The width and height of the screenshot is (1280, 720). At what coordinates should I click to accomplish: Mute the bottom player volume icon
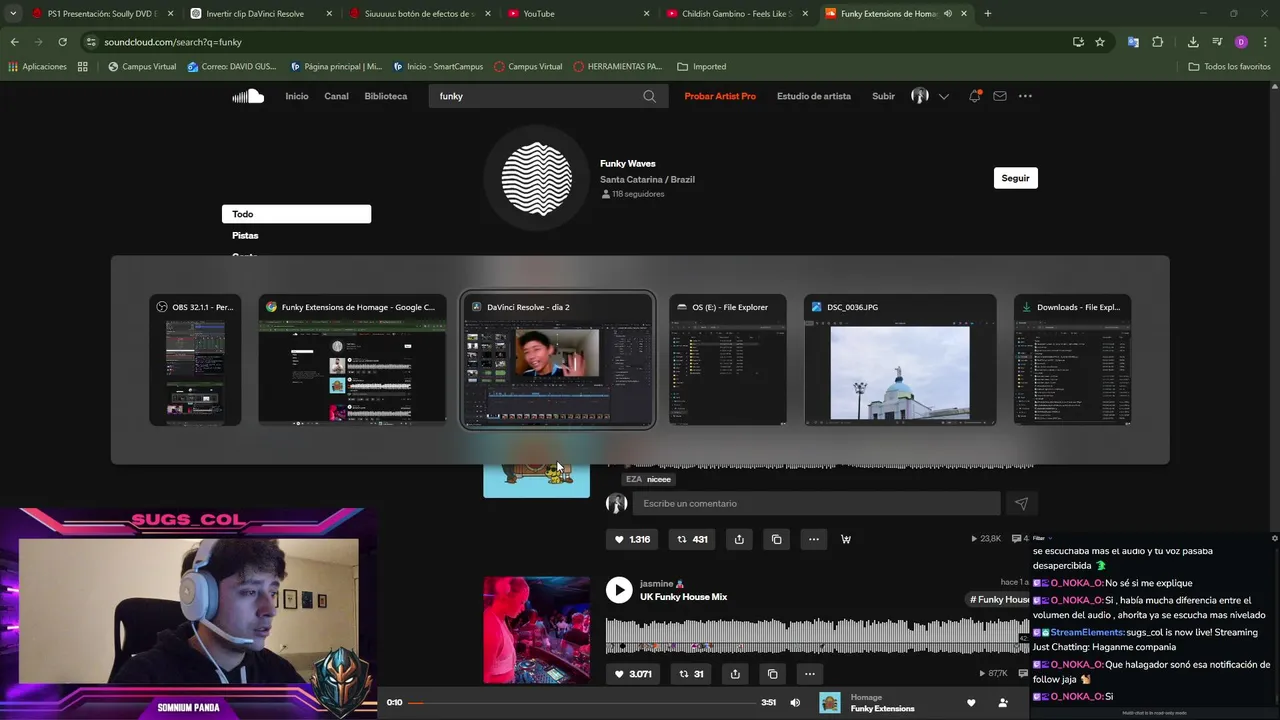pyautogui.click(x=795, y=703)
